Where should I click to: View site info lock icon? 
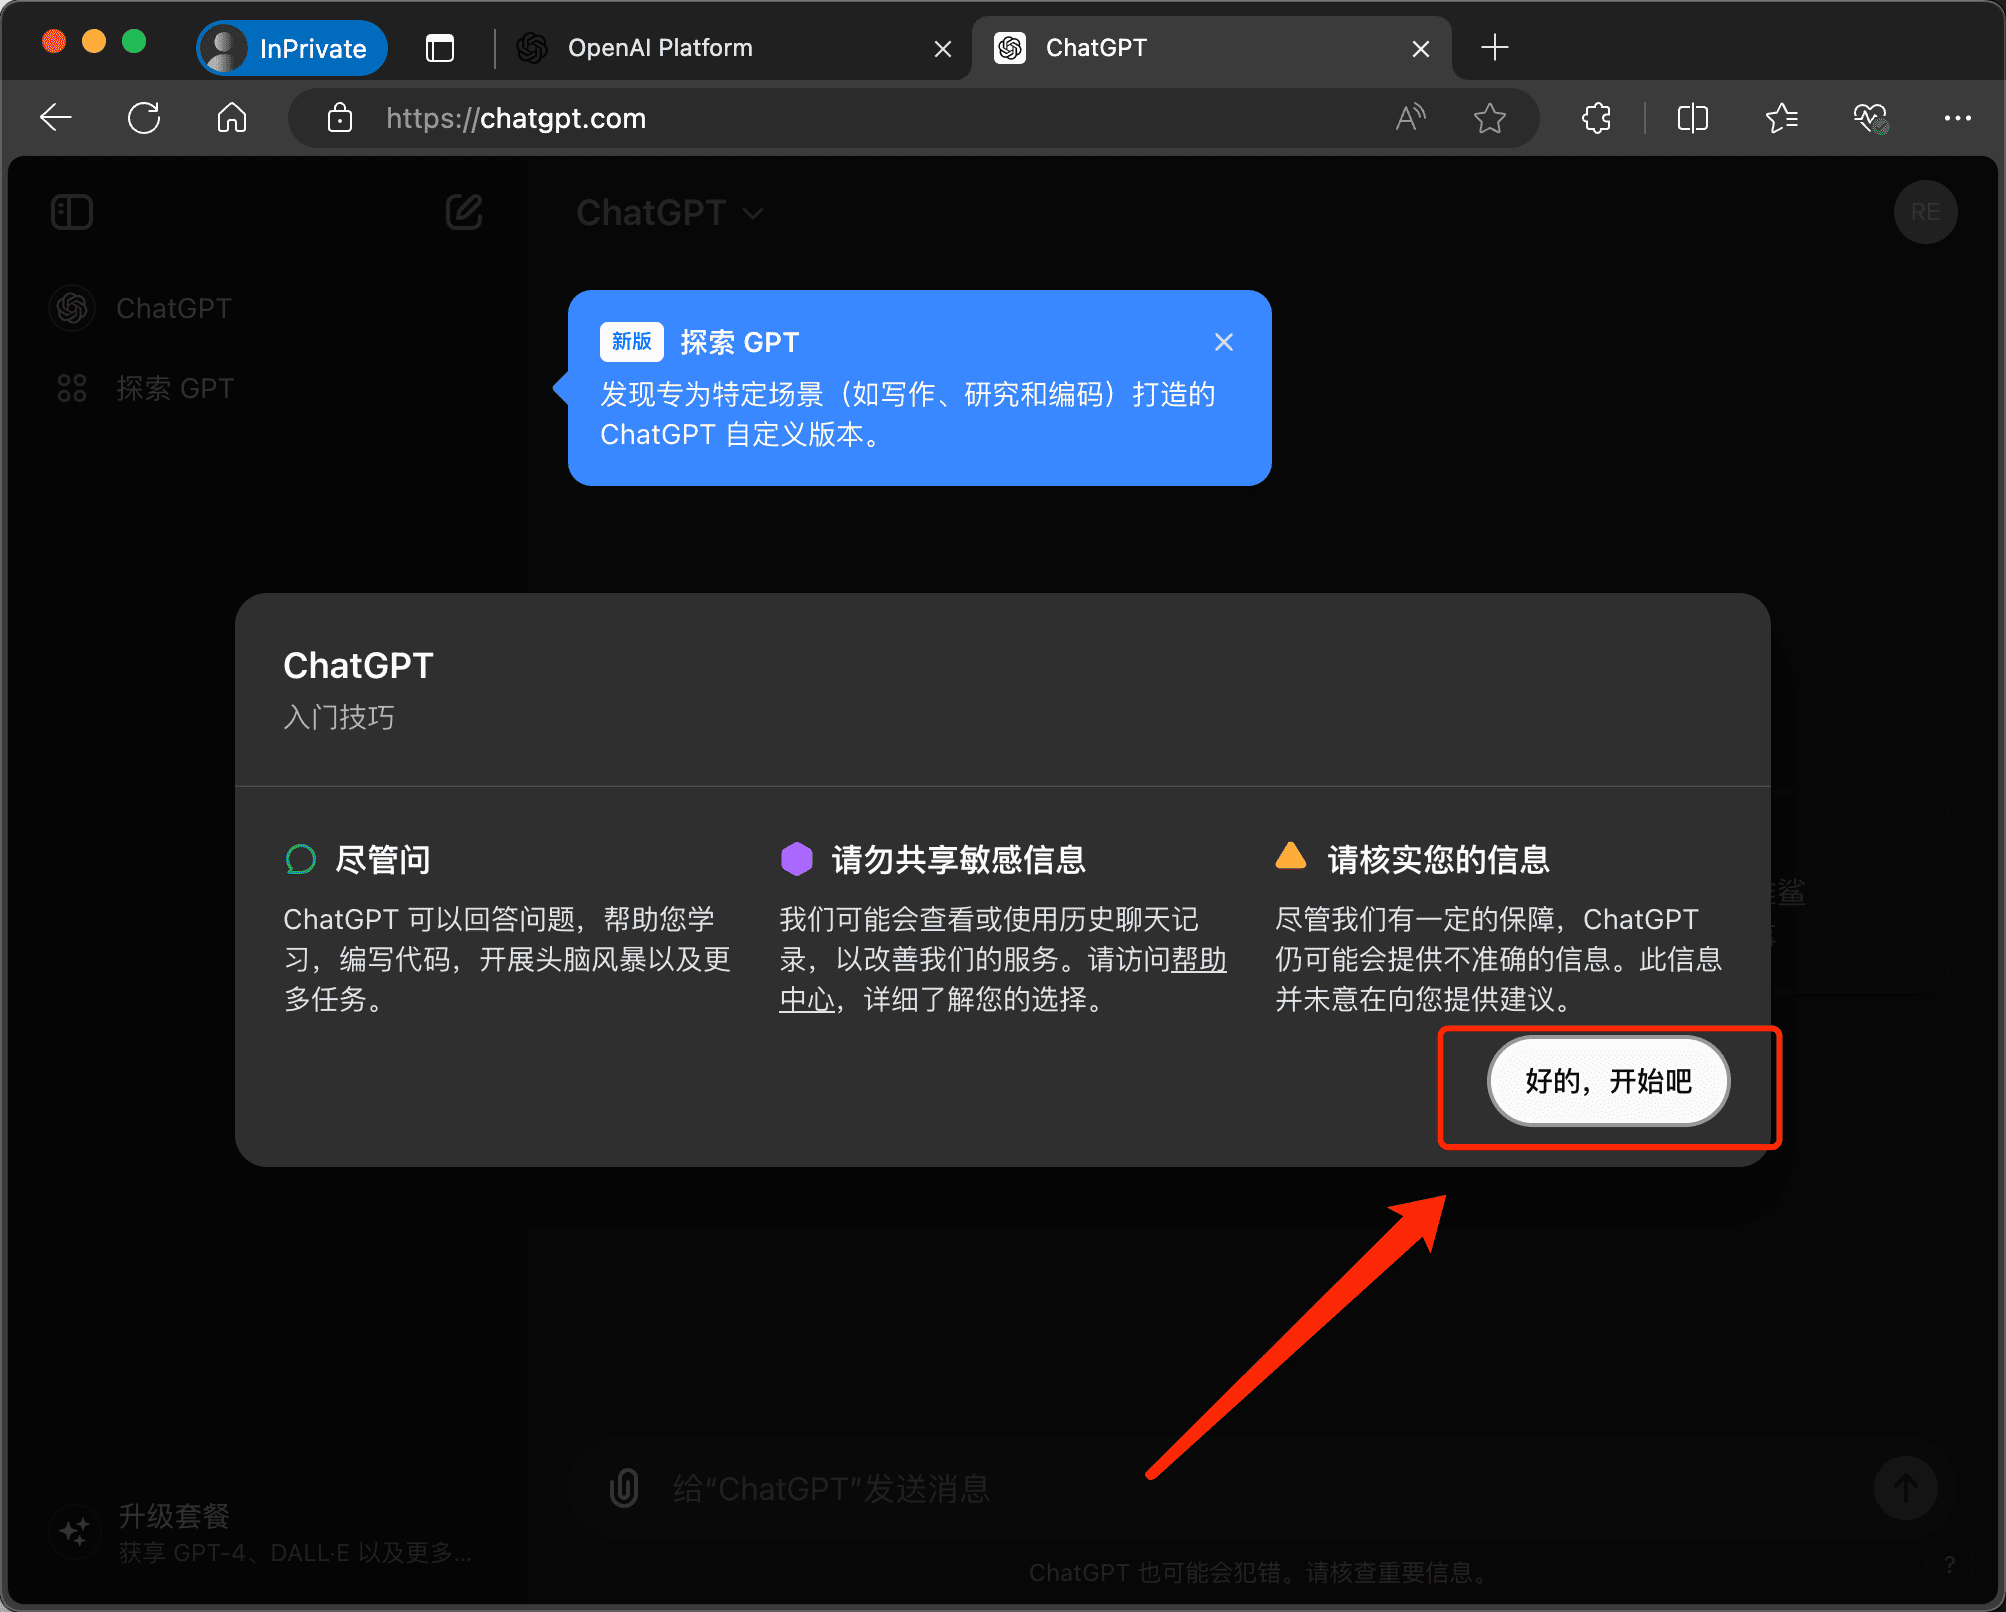pyautogui.click(x=340, y=118)
